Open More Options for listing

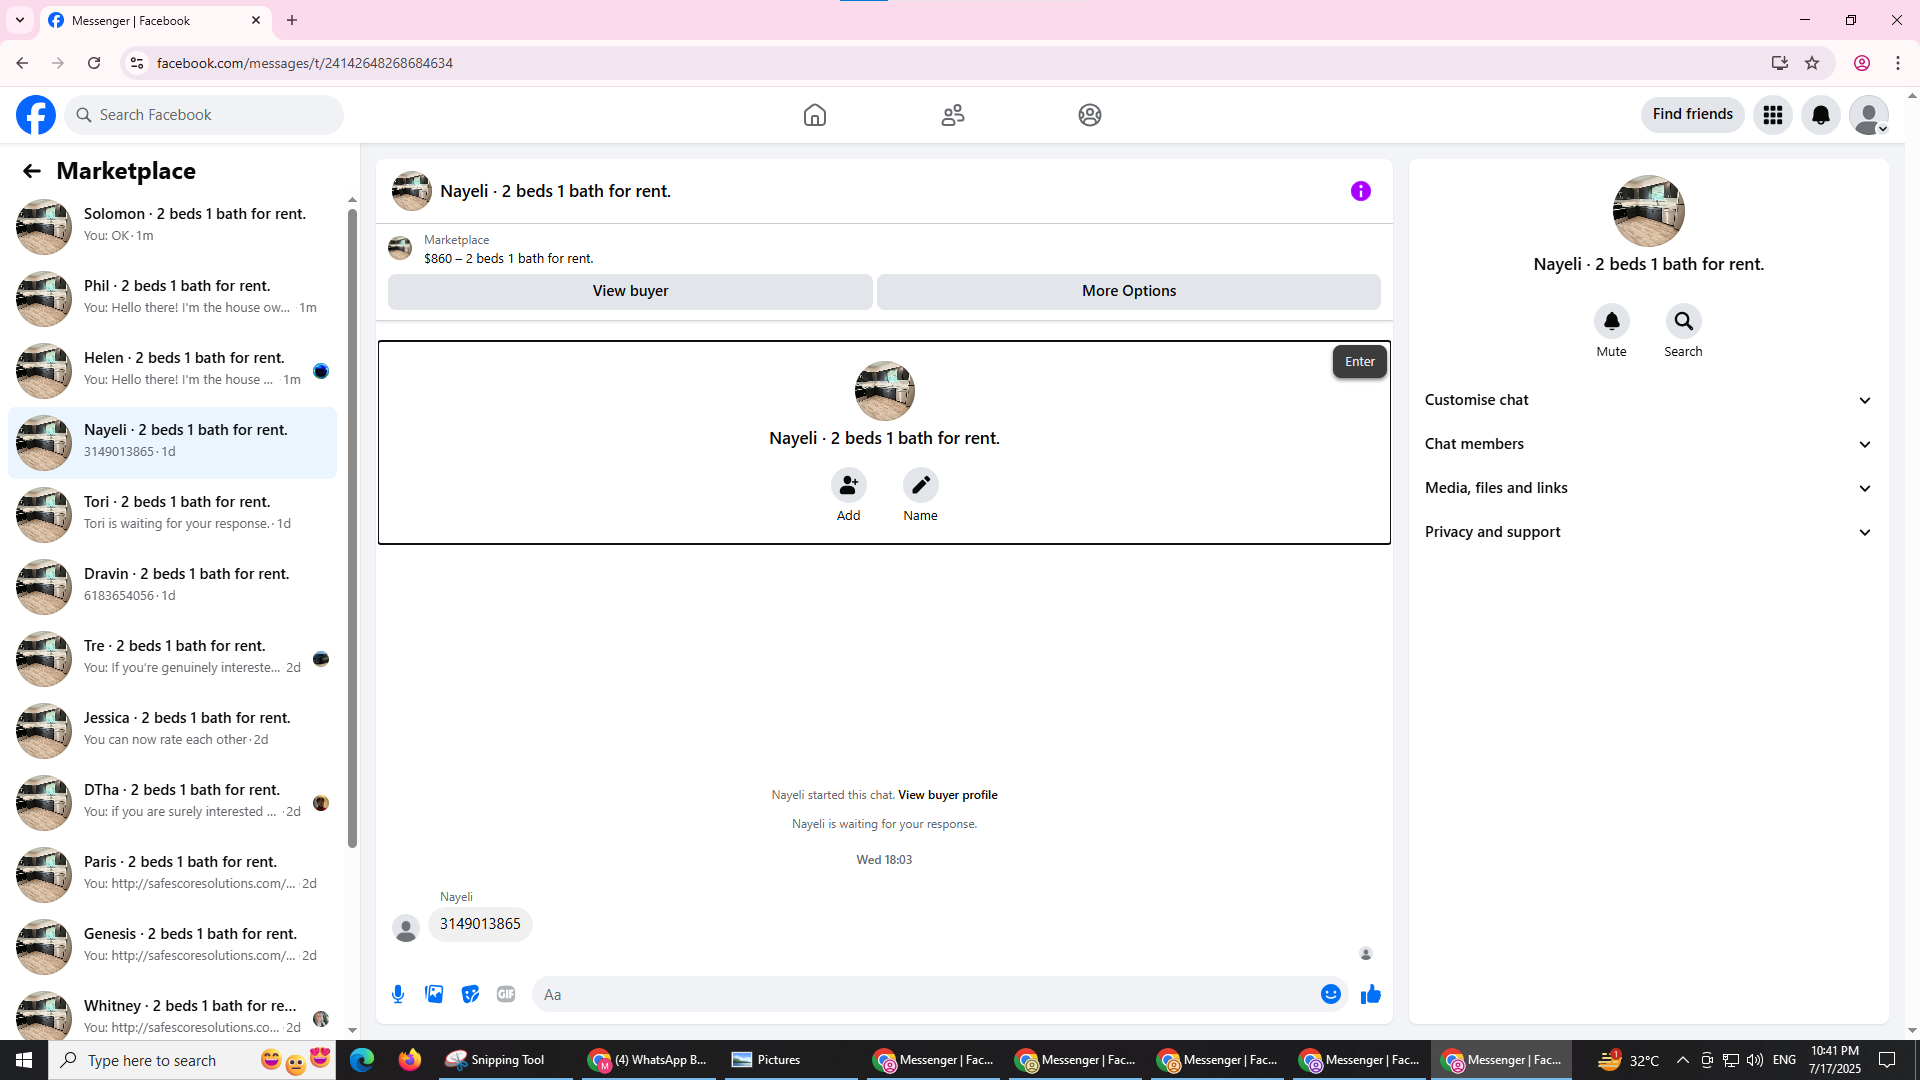coord(1129,291)
